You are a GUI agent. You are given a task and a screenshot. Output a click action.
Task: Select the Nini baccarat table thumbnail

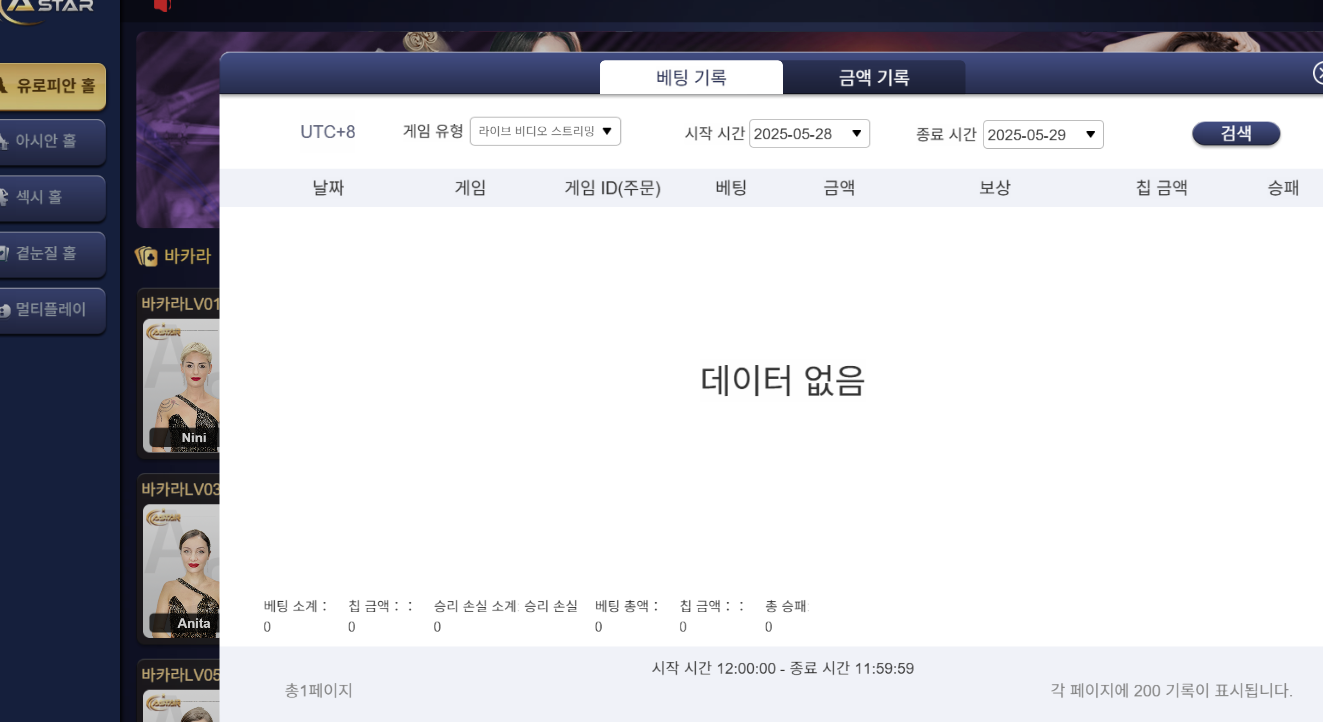coord(180,385)
